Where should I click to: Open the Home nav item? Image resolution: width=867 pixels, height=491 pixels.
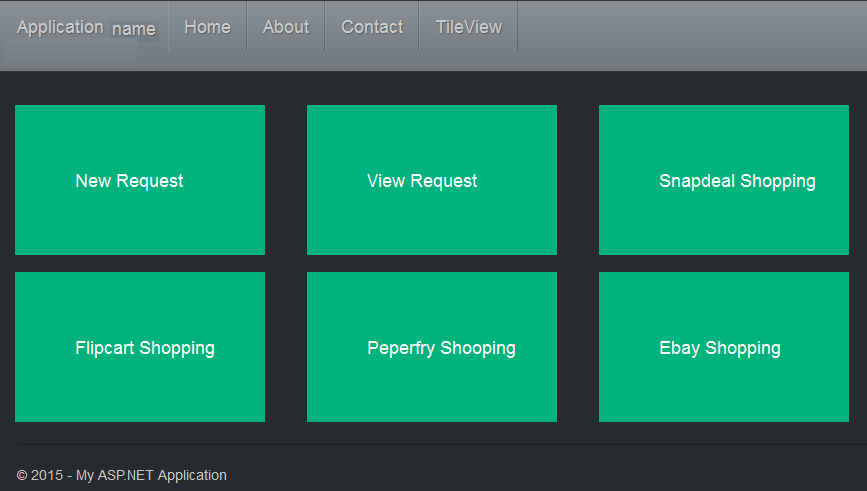coord(207,27)
